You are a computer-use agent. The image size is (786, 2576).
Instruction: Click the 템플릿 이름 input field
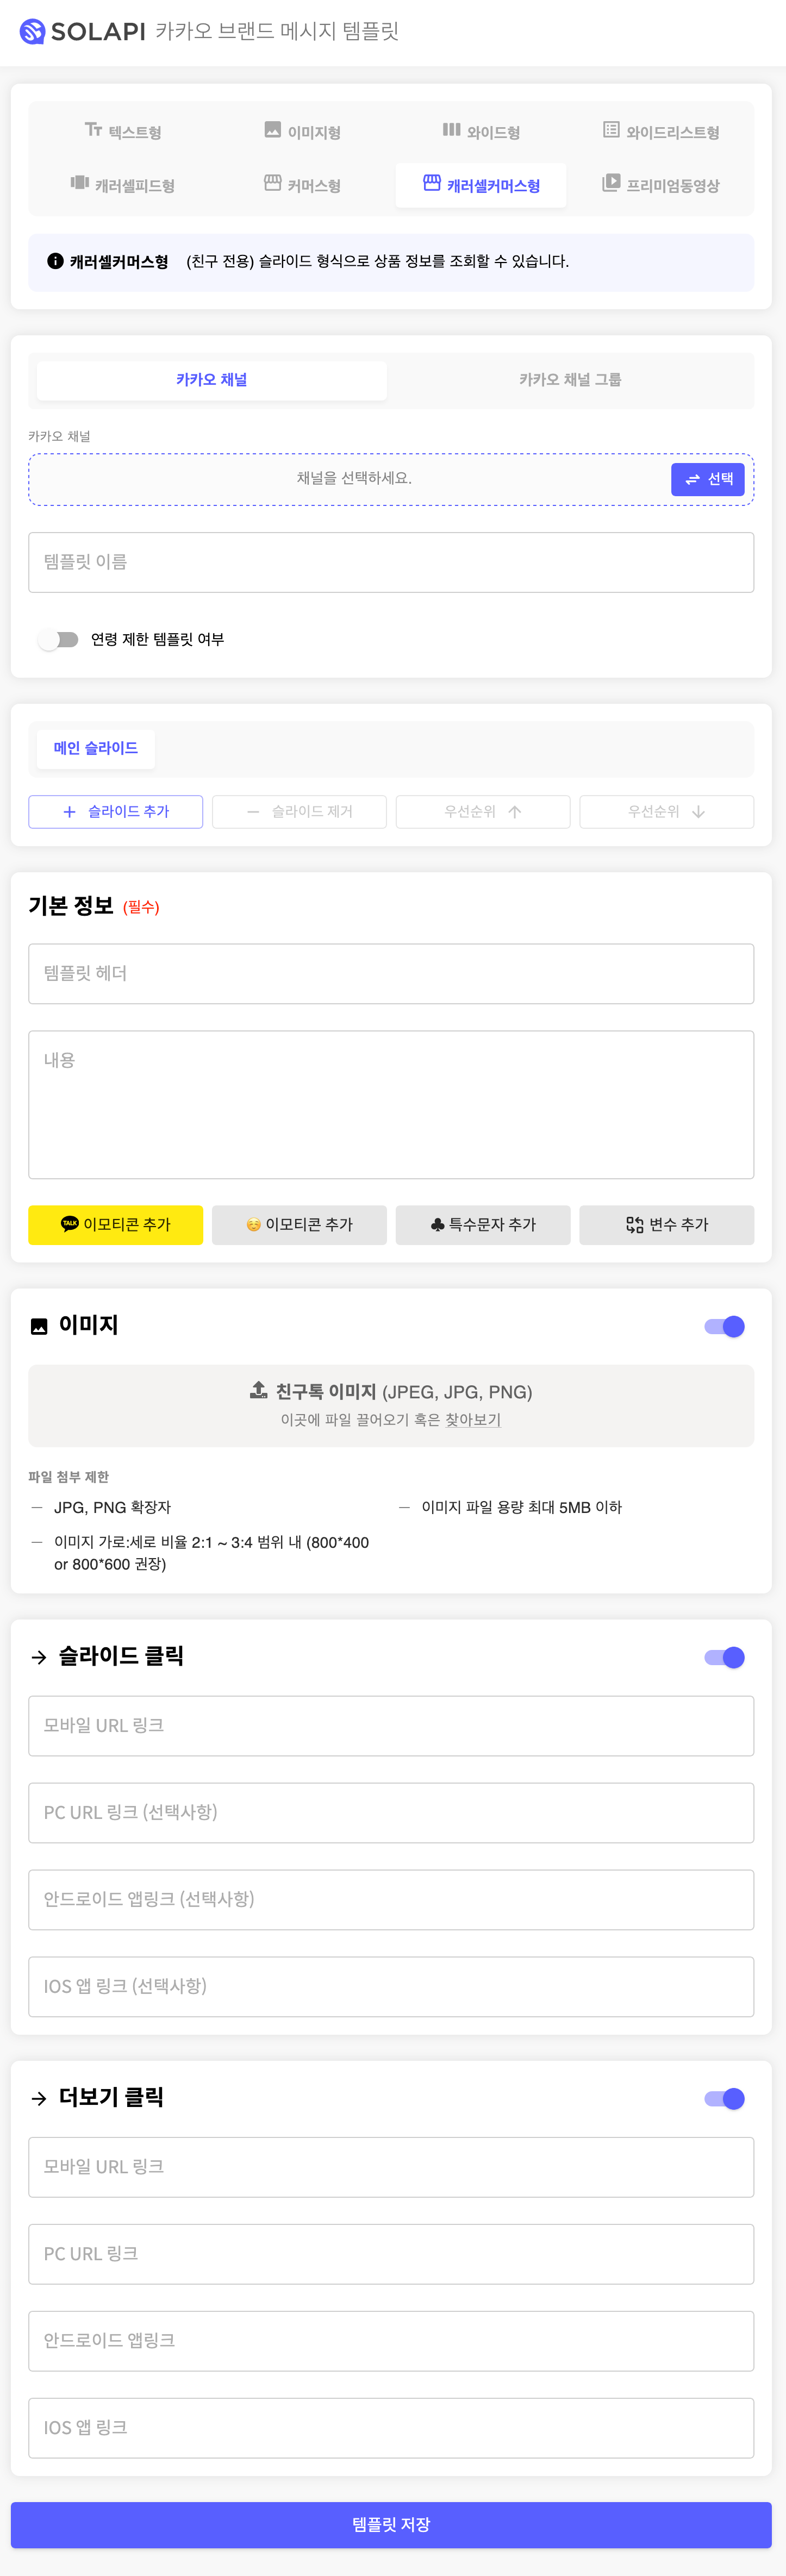[x=391, y=562]
